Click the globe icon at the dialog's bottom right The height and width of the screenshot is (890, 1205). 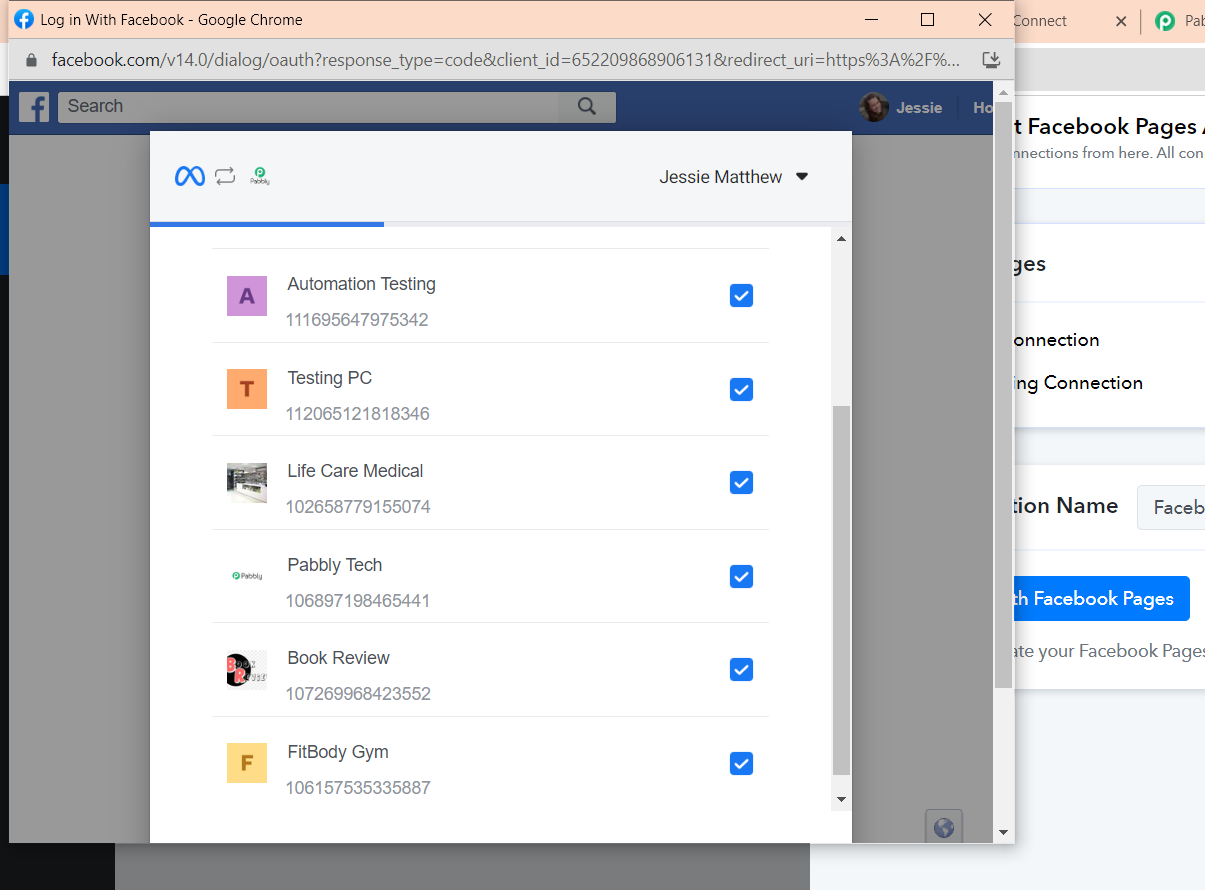click(x=943, y=827)
